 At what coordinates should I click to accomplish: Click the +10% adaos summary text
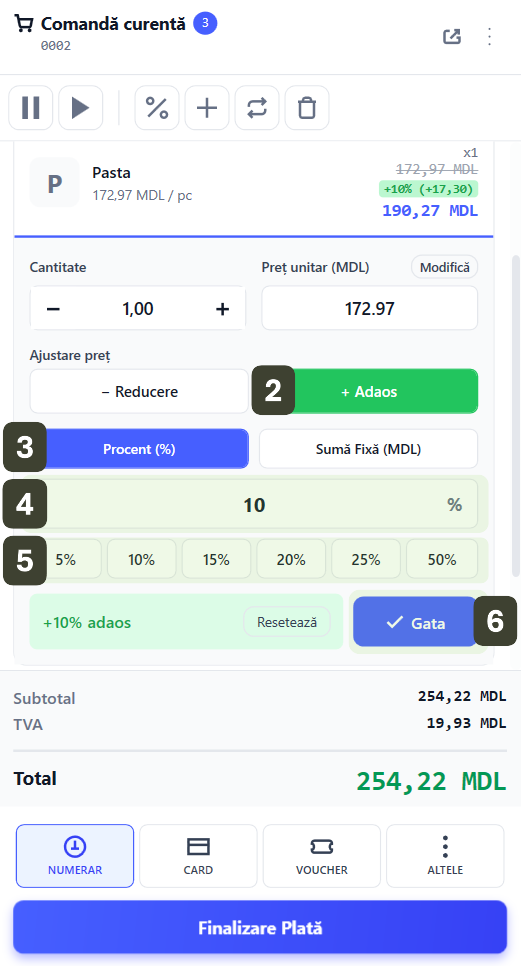[87, 622]
